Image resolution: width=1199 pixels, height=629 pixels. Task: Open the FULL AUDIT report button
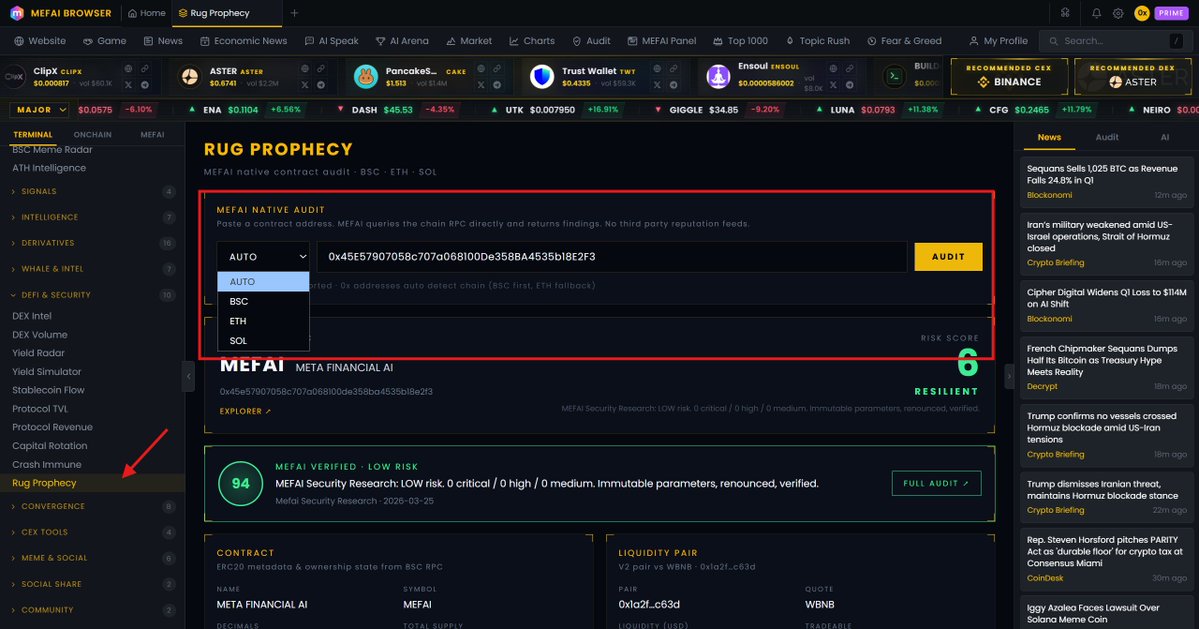click(936, 483)
